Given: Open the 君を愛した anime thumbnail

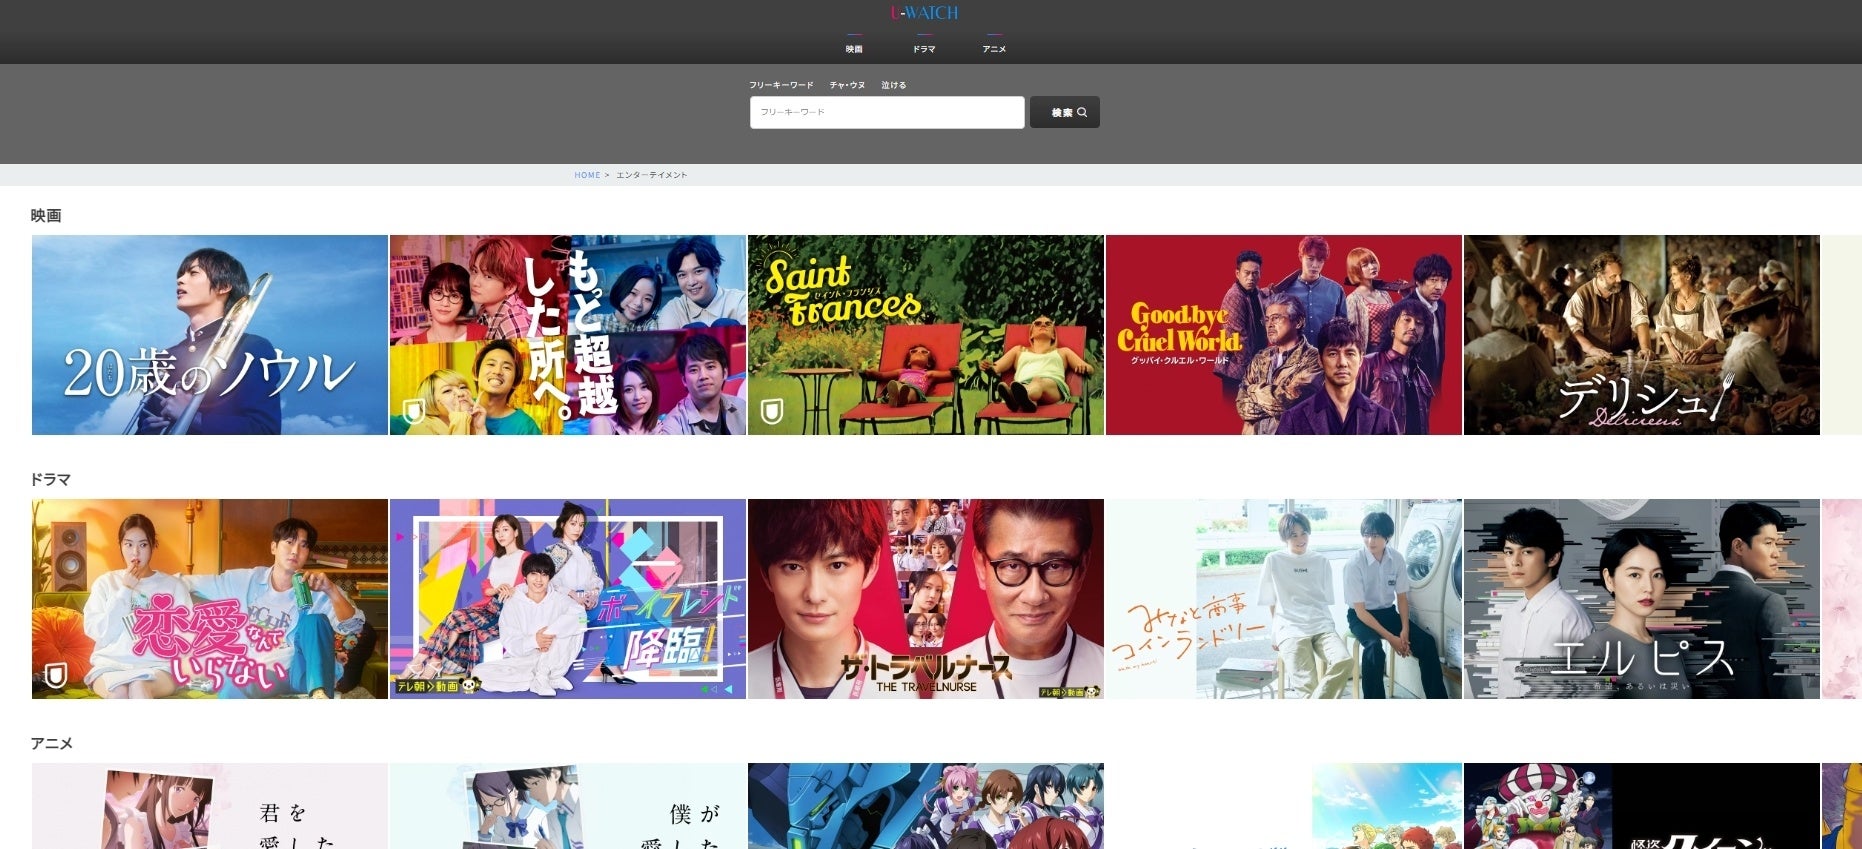Looking at the screenshot, I should point(210,806).
